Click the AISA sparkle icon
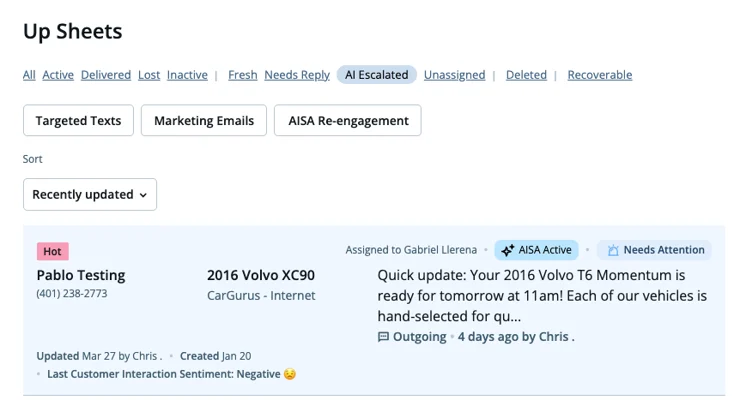740x406 pixels. click(507, 250)
